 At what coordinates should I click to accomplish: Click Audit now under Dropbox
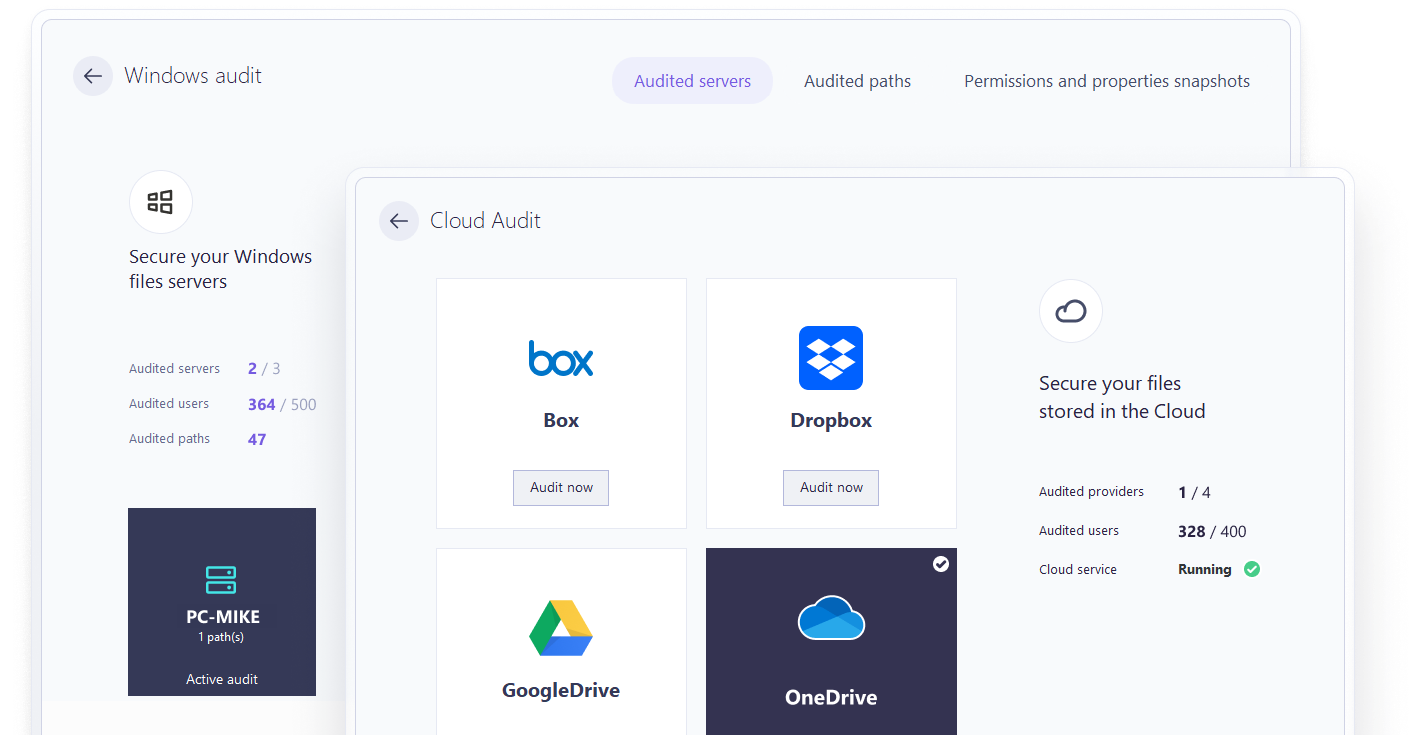pyautogui.click(x=831, y=488)
